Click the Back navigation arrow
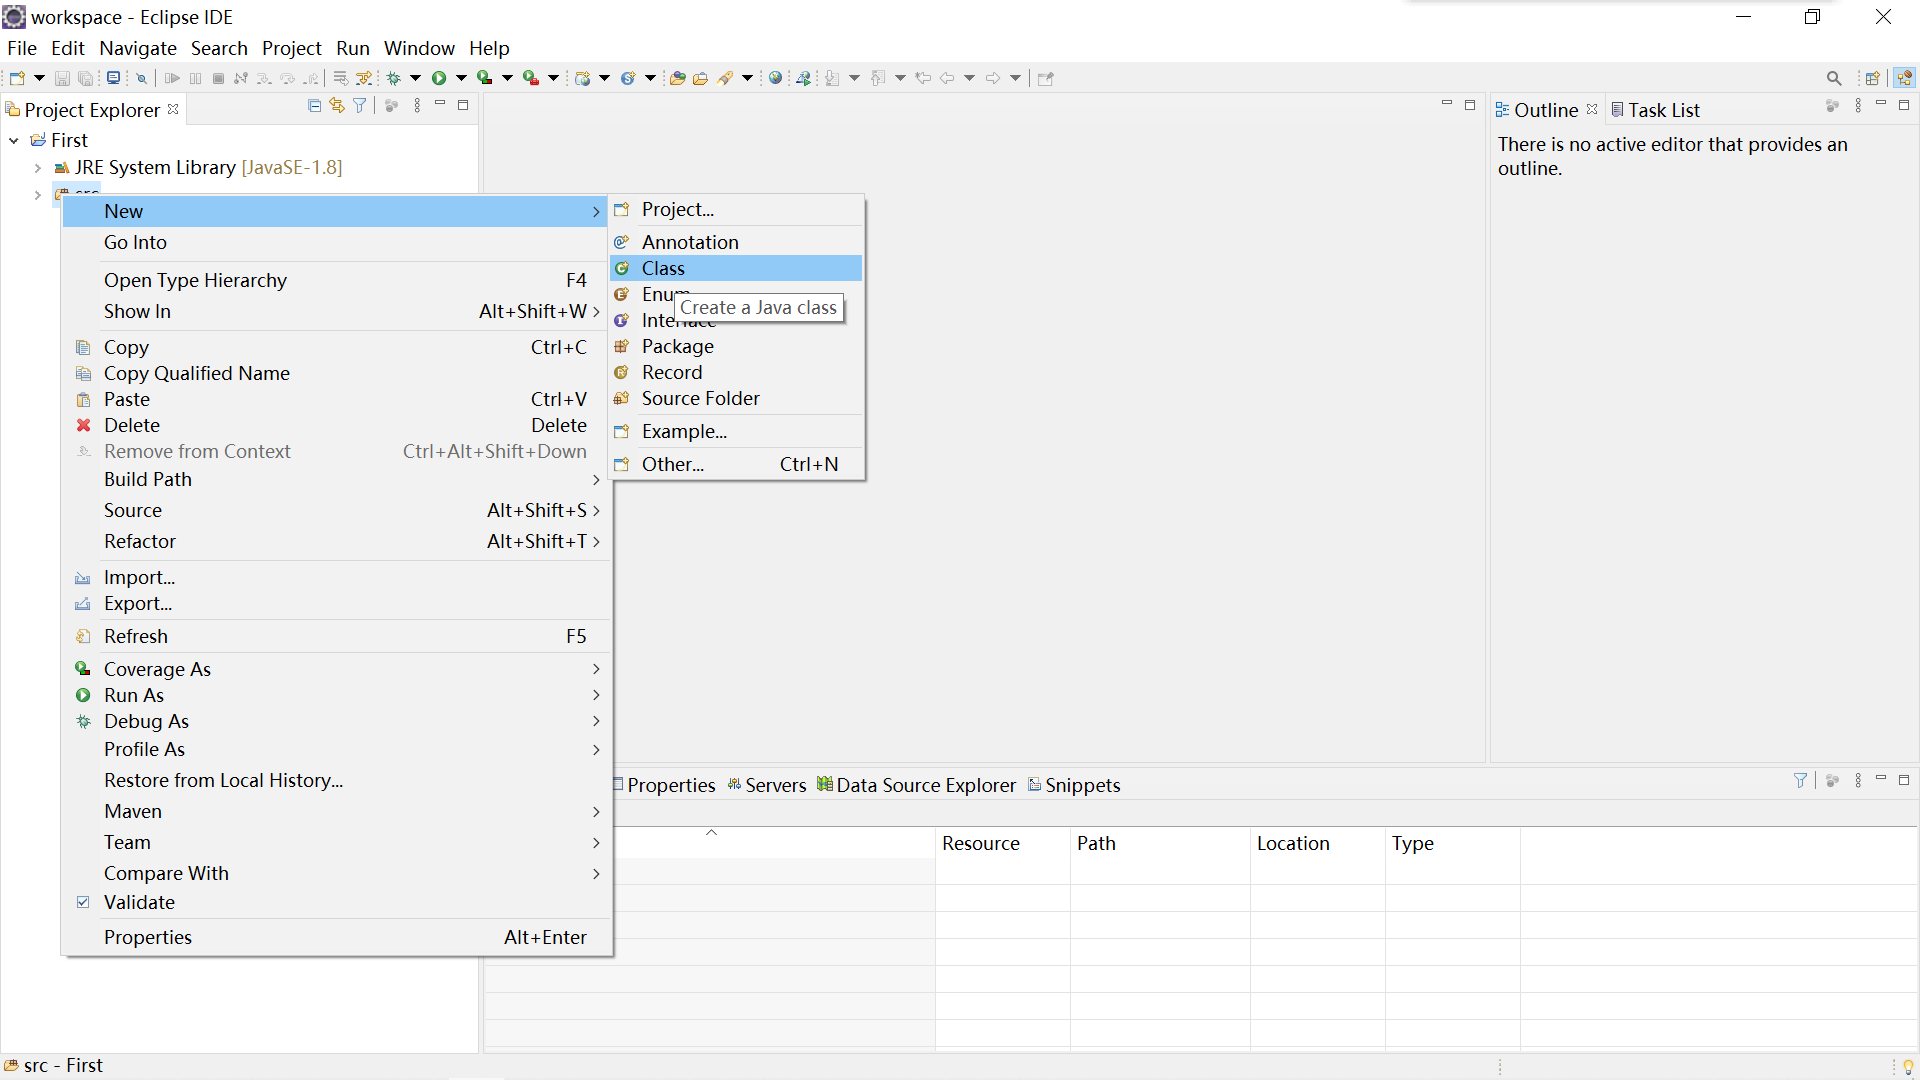This screenshot has width=1920, height=1080. coord(947,78)
